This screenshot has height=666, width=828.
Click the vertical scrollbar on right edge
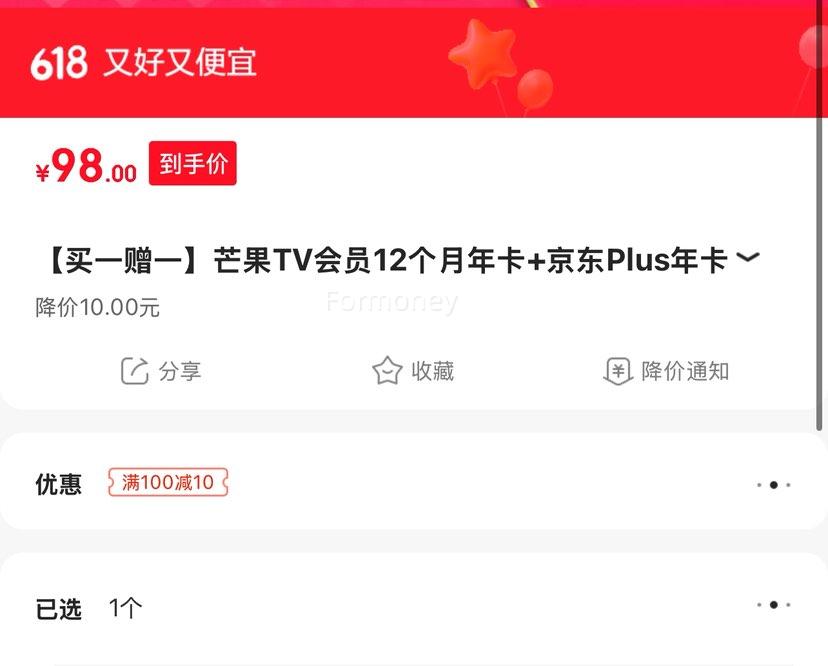pos(820,215)
